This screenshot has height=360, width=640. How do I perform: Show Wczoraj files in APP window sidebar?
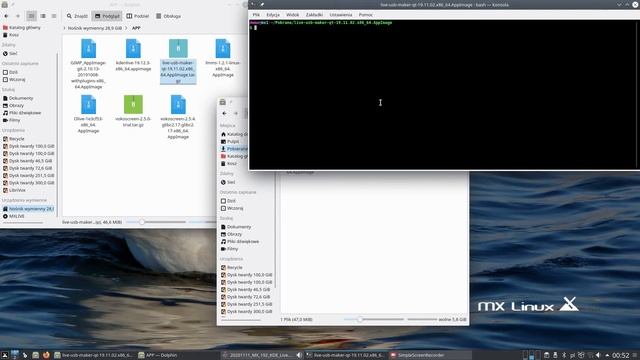pyautogui.click(x=14, y=80)
